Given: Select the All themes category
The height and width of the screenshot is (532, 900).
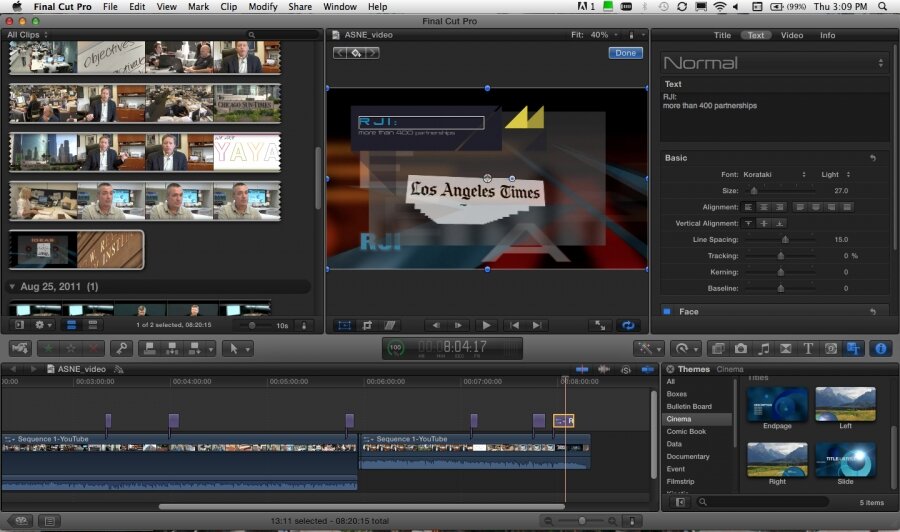Looking at the screenshot, I should coord(670,382).
